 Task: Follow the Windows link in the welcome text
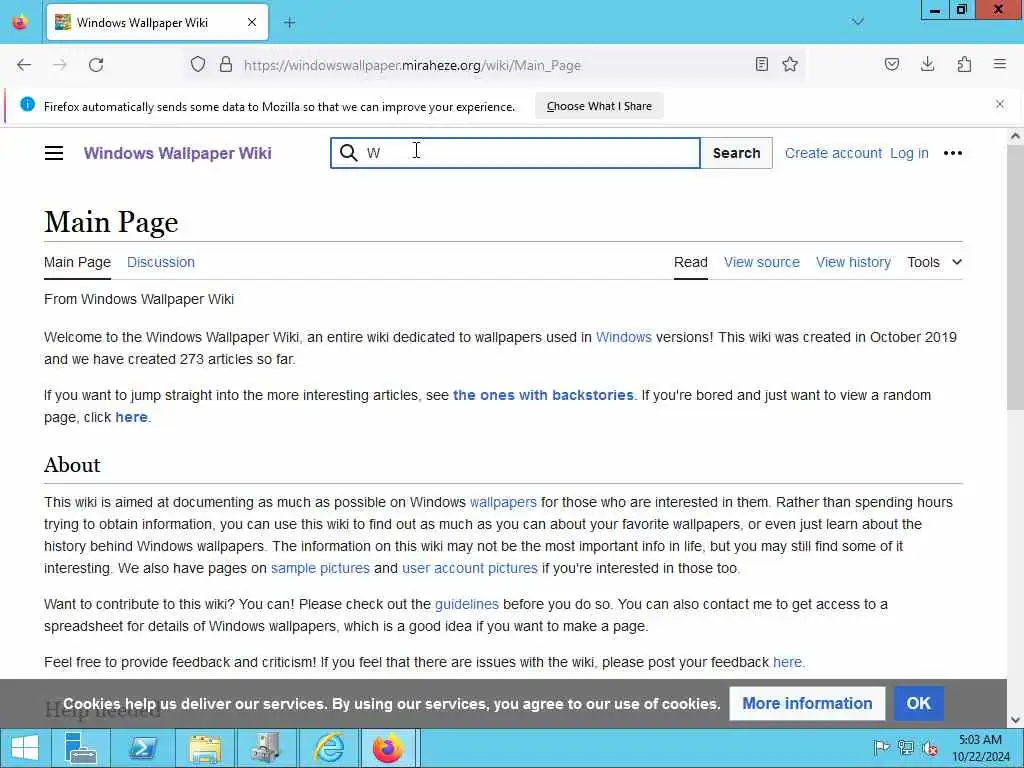(624, 337)
